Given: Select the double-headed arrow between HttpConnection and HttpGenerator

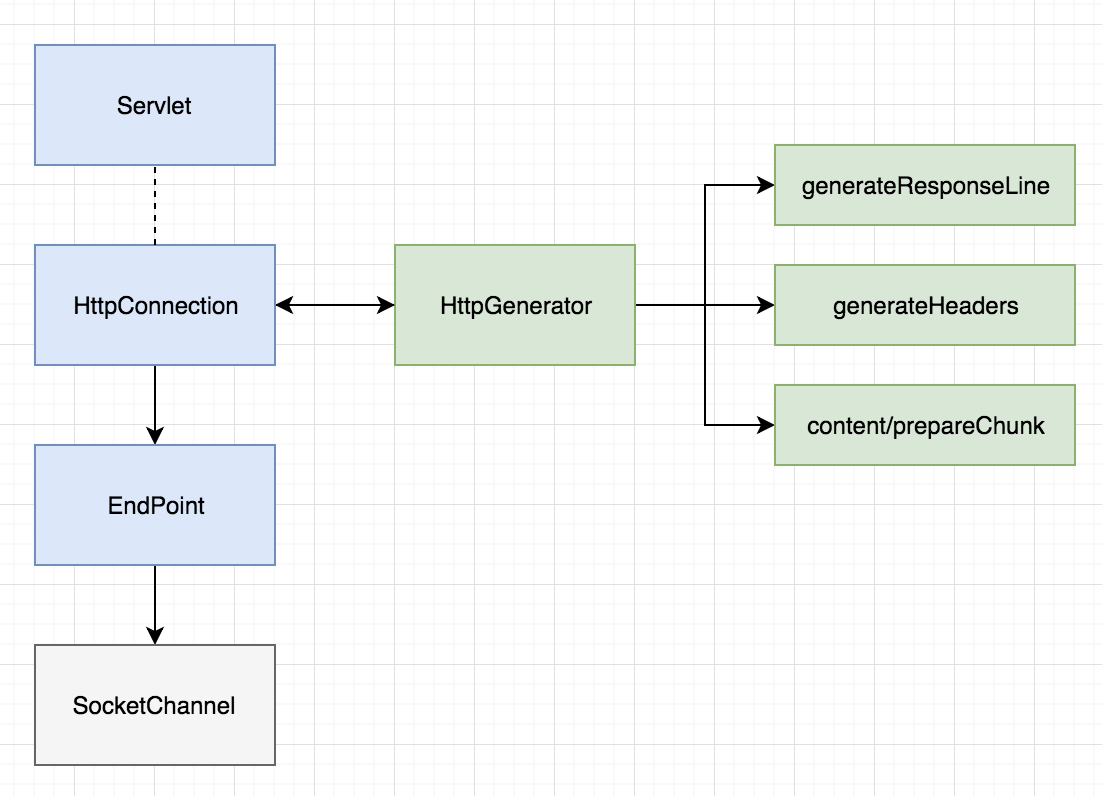Looking at the screenshot, I should coord(335,305).
